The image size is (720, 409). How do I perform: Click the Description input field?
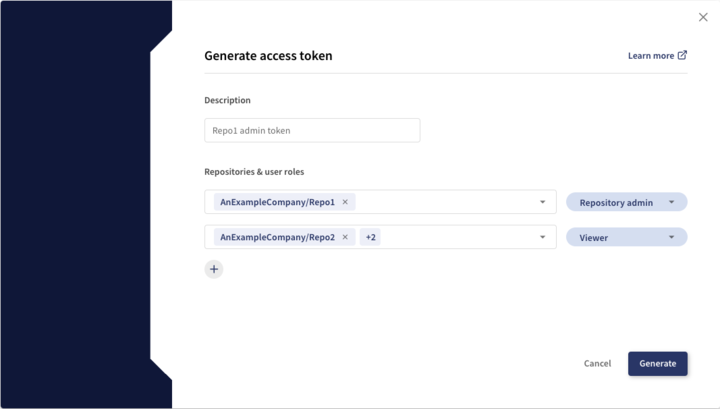pos(312,130)
